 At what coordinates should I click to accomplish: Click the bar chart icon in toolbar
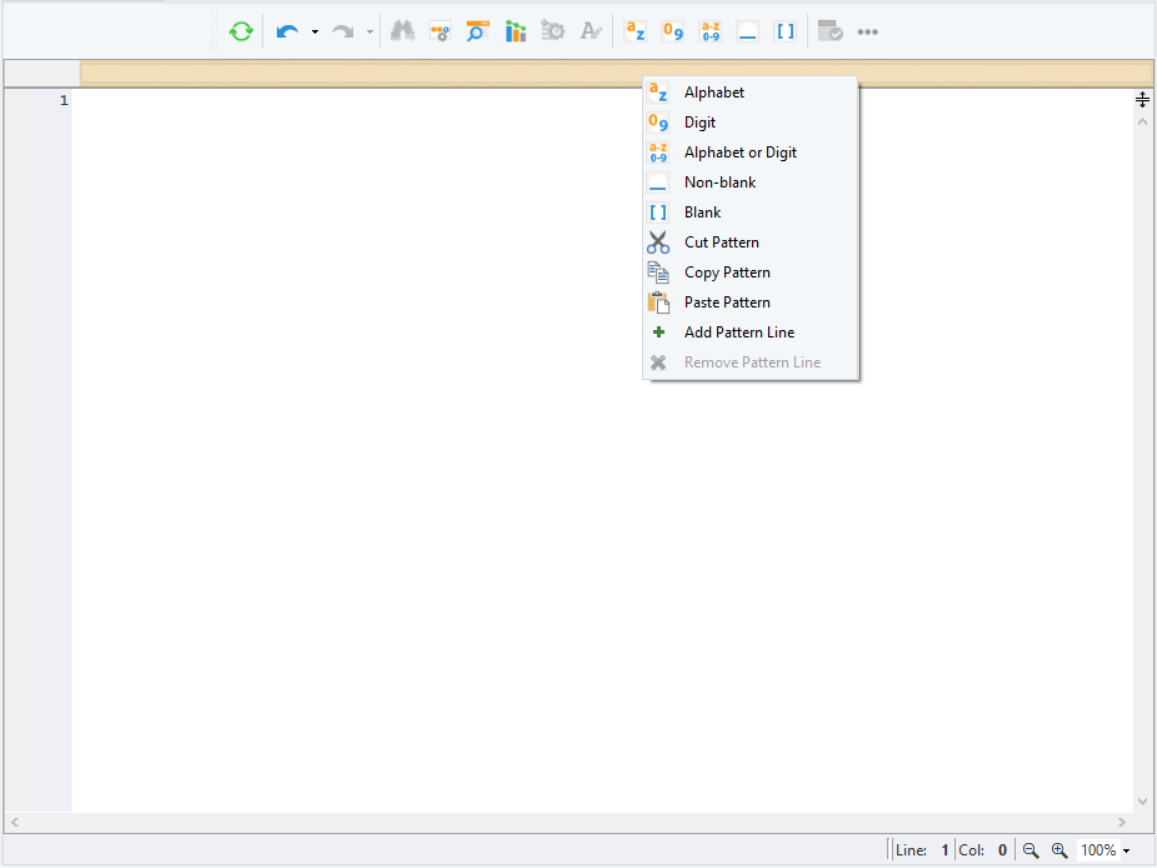pos(515,32)
